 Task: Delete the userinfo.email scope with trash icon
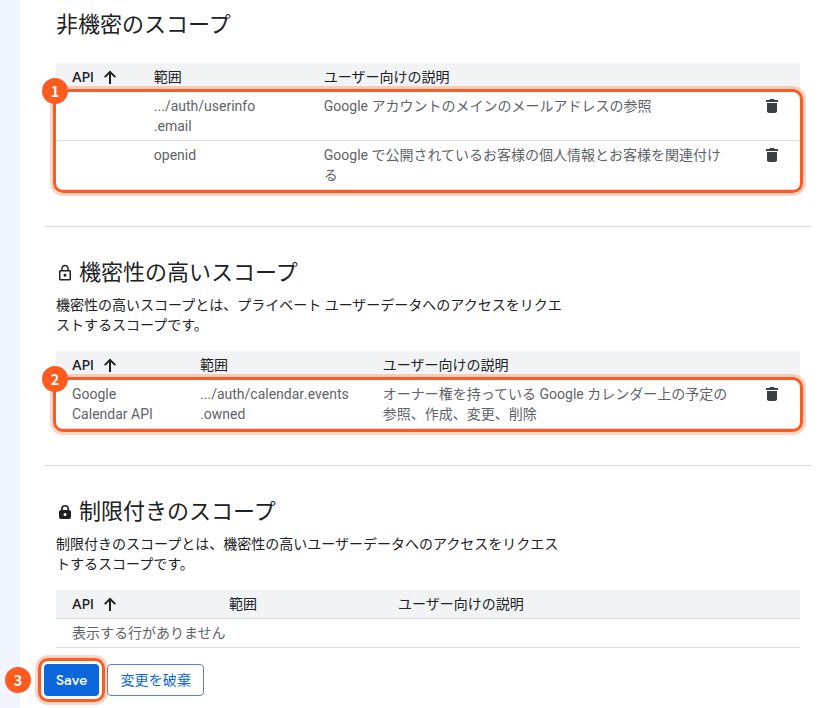tap(771, 106)
